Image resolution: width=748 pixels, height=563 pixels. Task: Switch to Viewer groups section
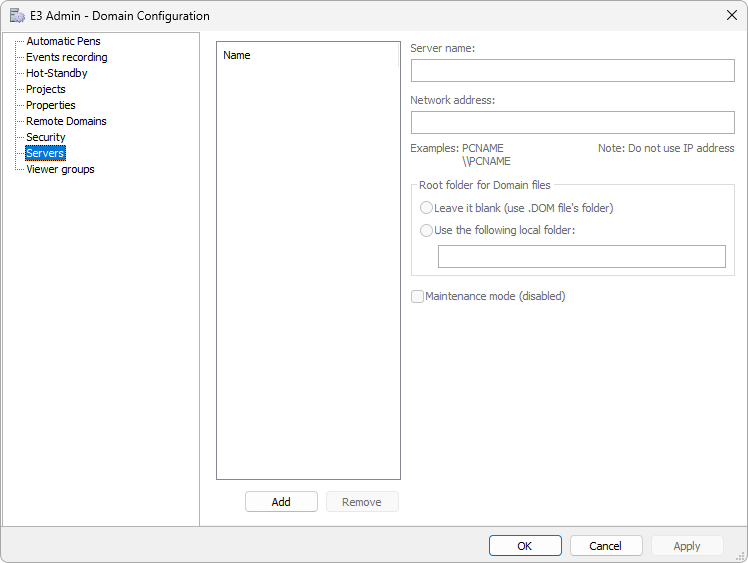click(x=60, y=169)
